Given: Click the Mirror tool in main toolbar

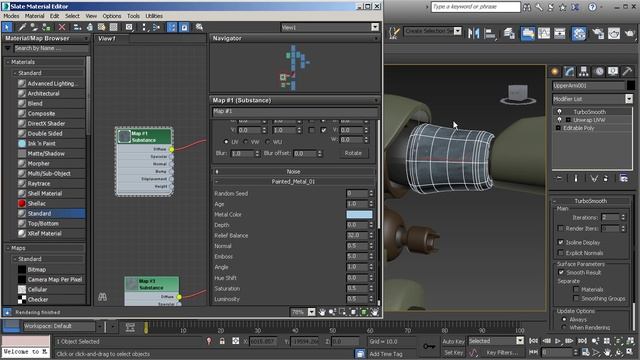Looking at the screenshot, I should tap(474, 33).
